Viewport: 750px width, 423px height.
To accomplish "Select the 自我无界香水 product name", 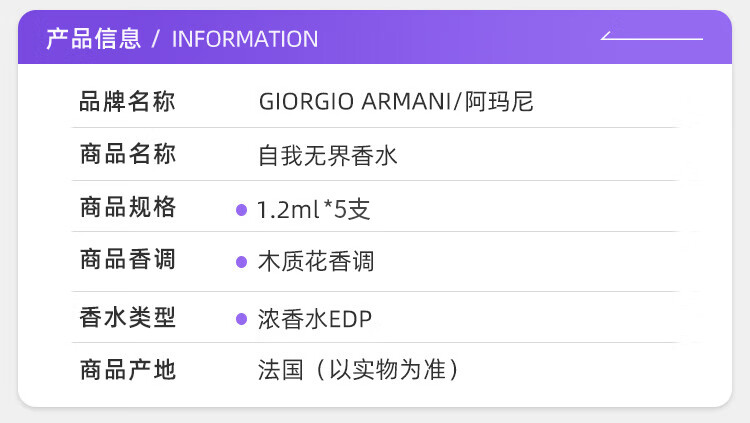I will click(327, 155).
